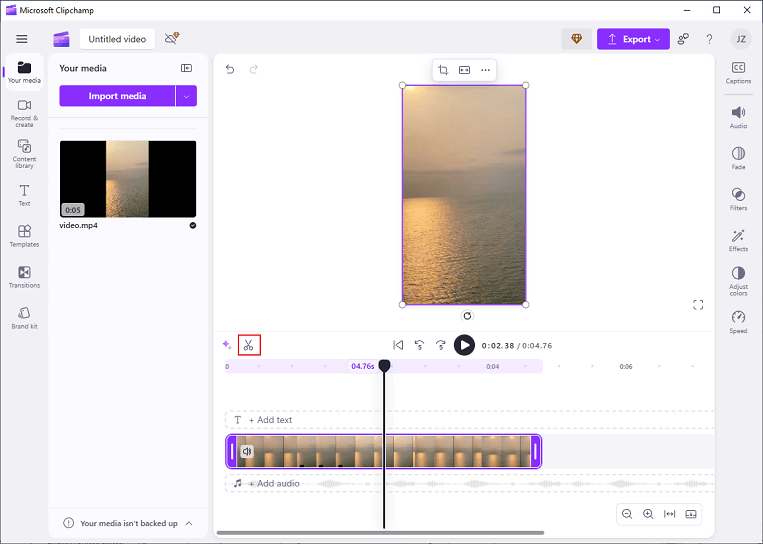This screenshot has width=763, height=544.
Task: Click the rotate handle below the preview
Action: click(x=467, y=316)
